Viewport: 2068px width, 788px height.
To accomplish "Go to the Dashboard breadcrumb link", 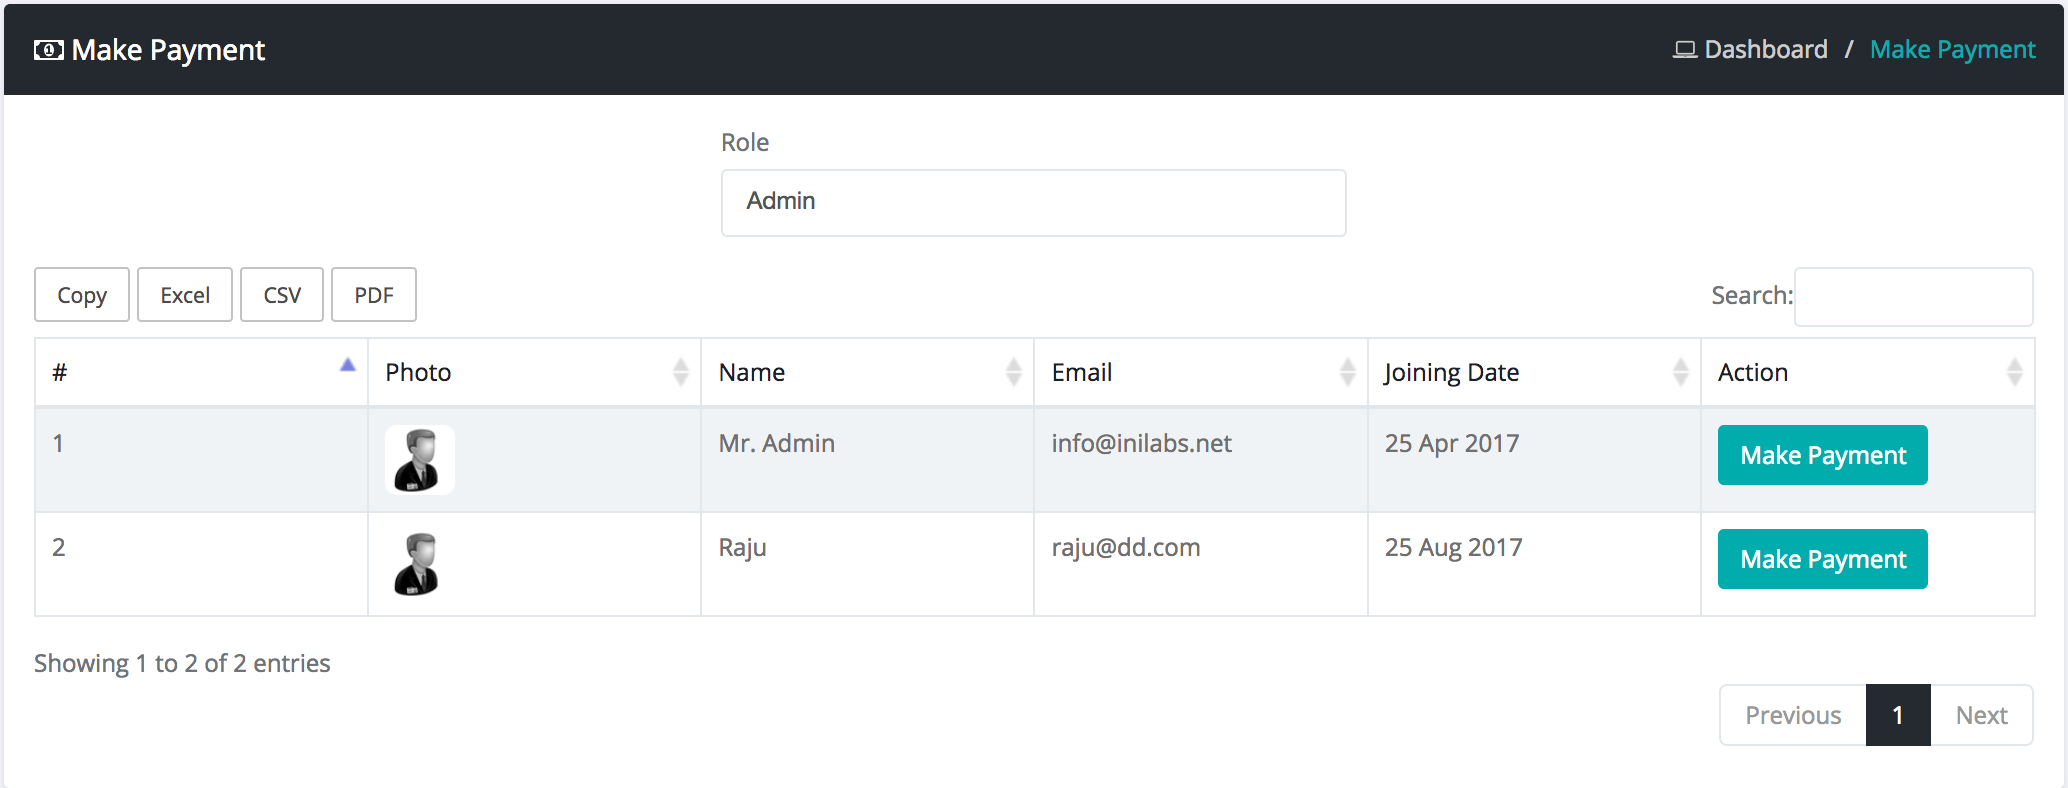I will pos(1765,50).
